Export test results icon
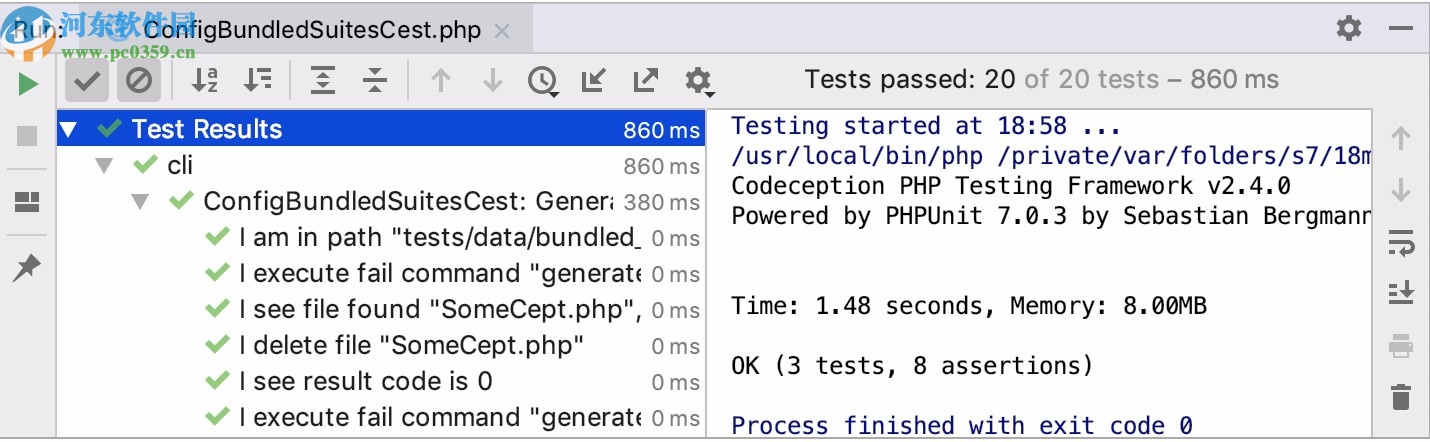The width and height of the screenshot is (1430, 442). (646, 80)
